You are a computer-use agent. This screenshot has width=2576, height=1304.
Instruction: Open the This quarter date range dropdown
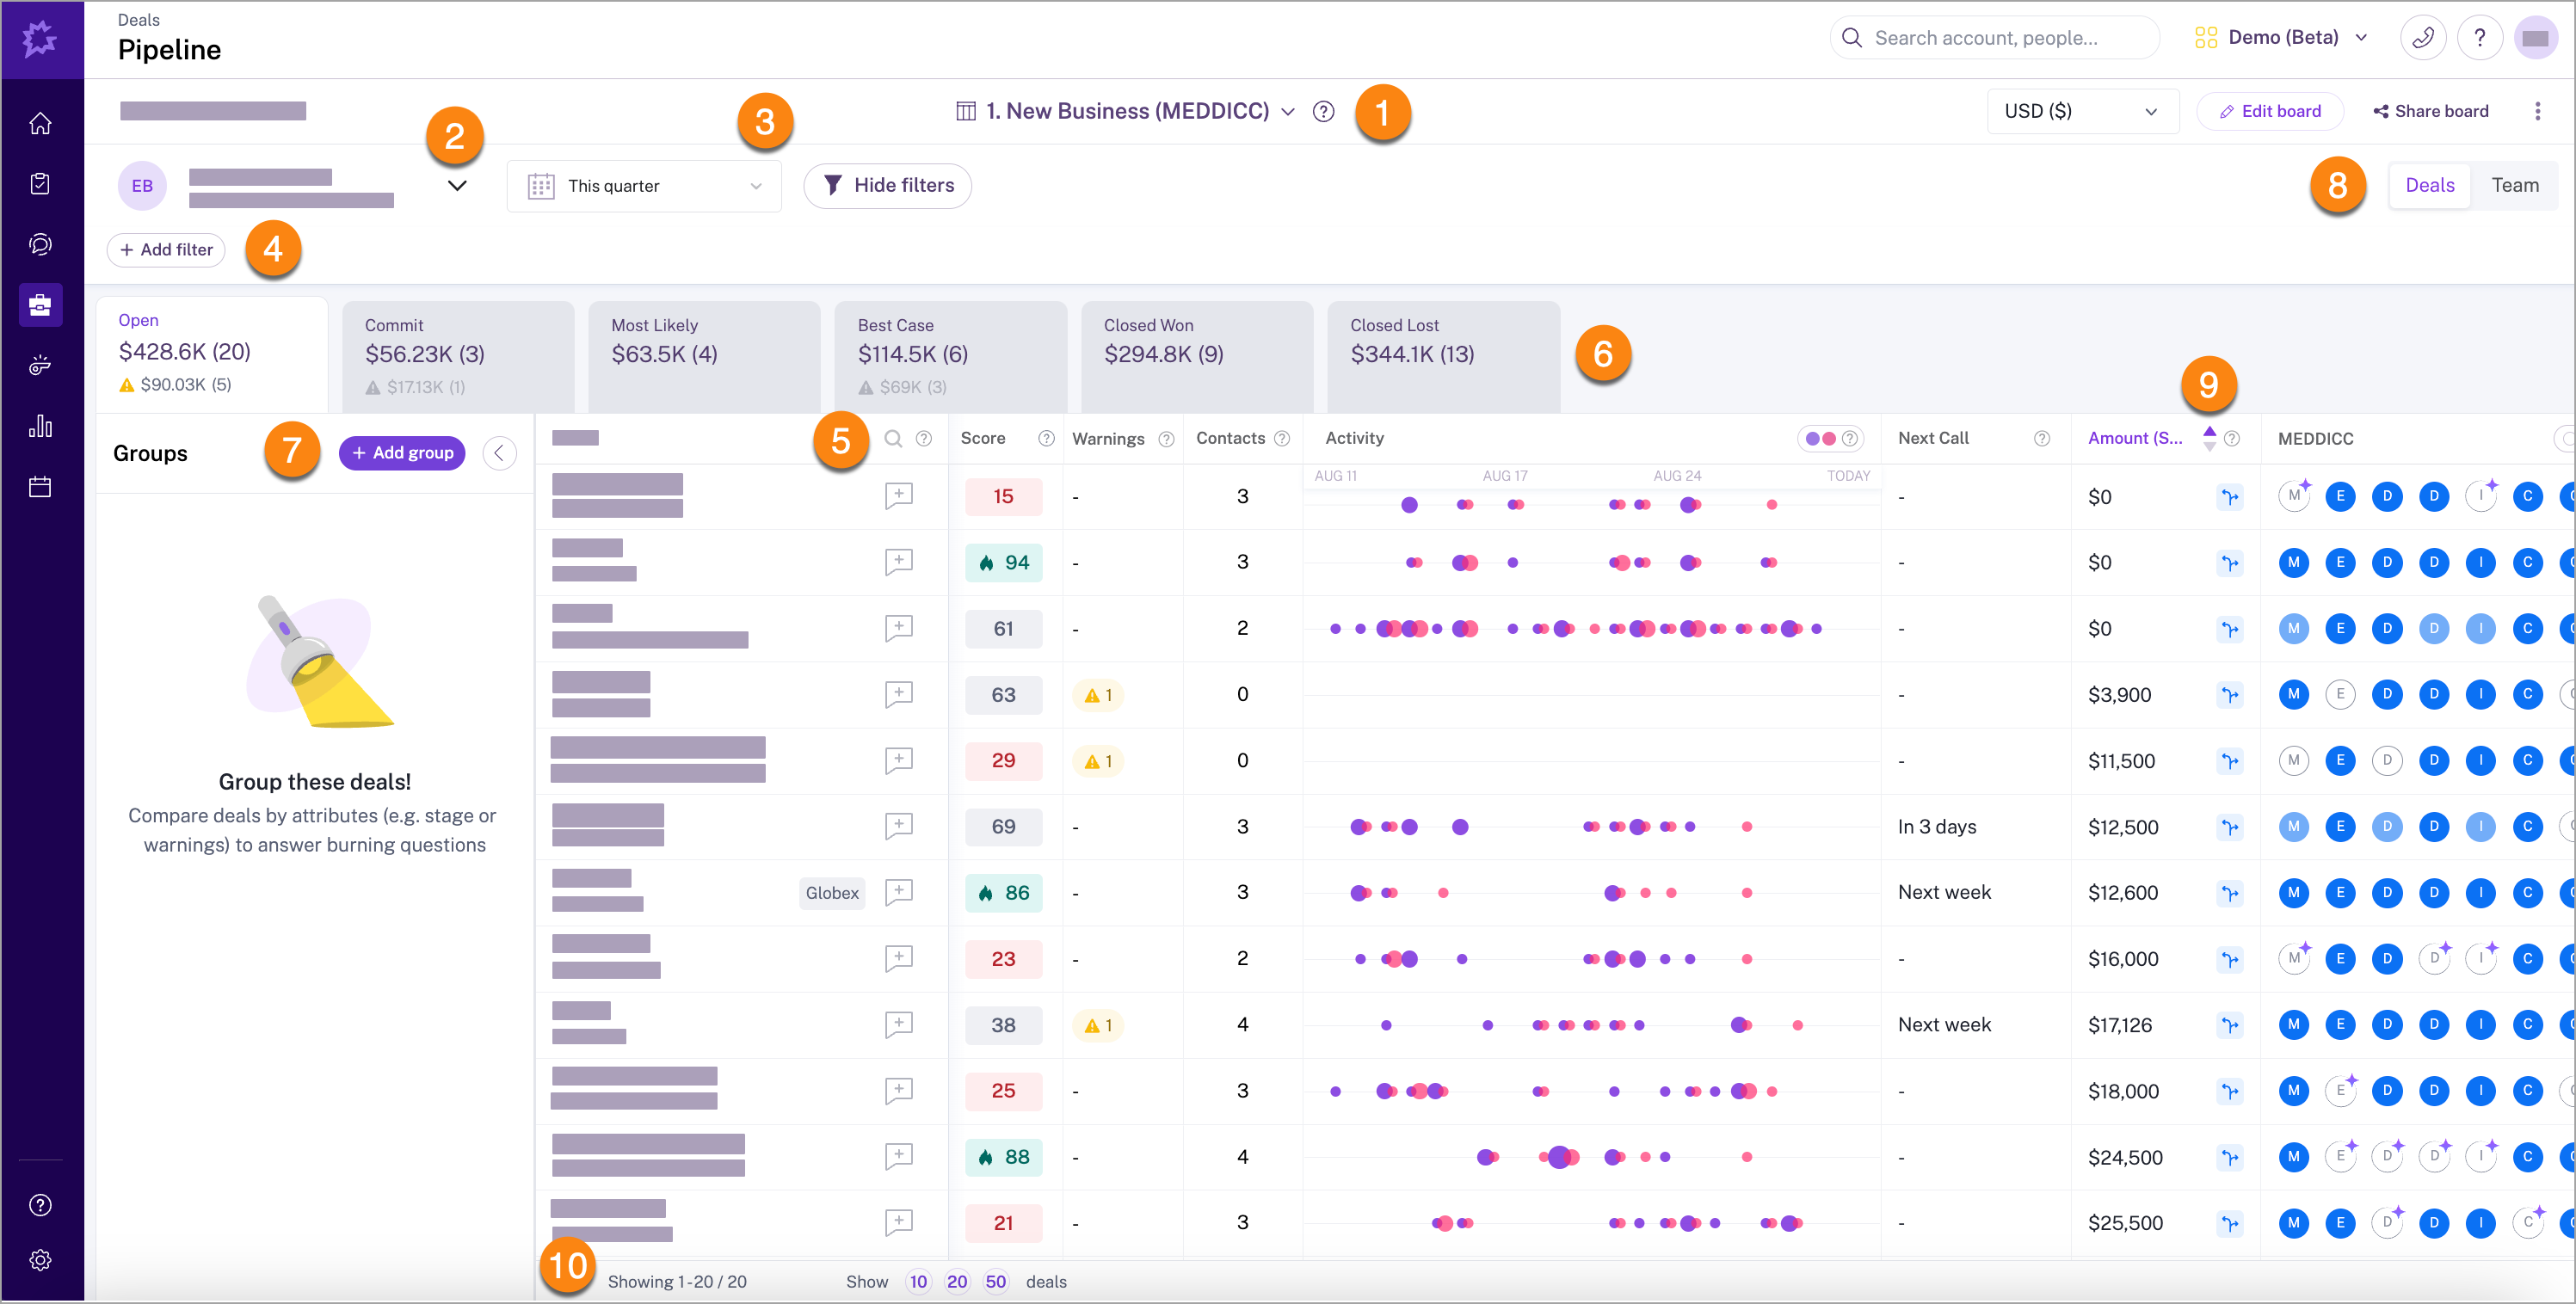644,186
